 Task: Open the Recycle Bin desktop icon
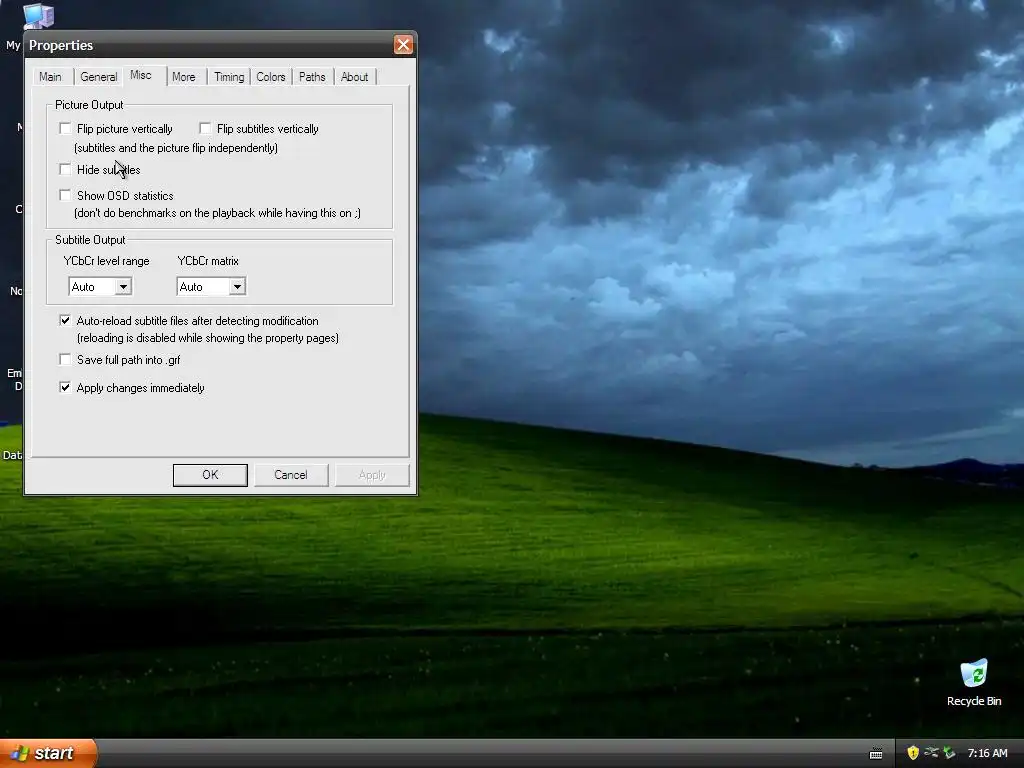974,675
